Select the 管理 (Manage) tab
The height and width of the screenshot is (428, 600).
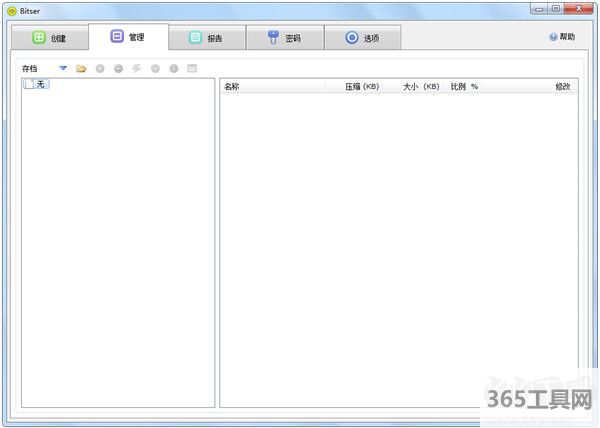pos(127,37)
